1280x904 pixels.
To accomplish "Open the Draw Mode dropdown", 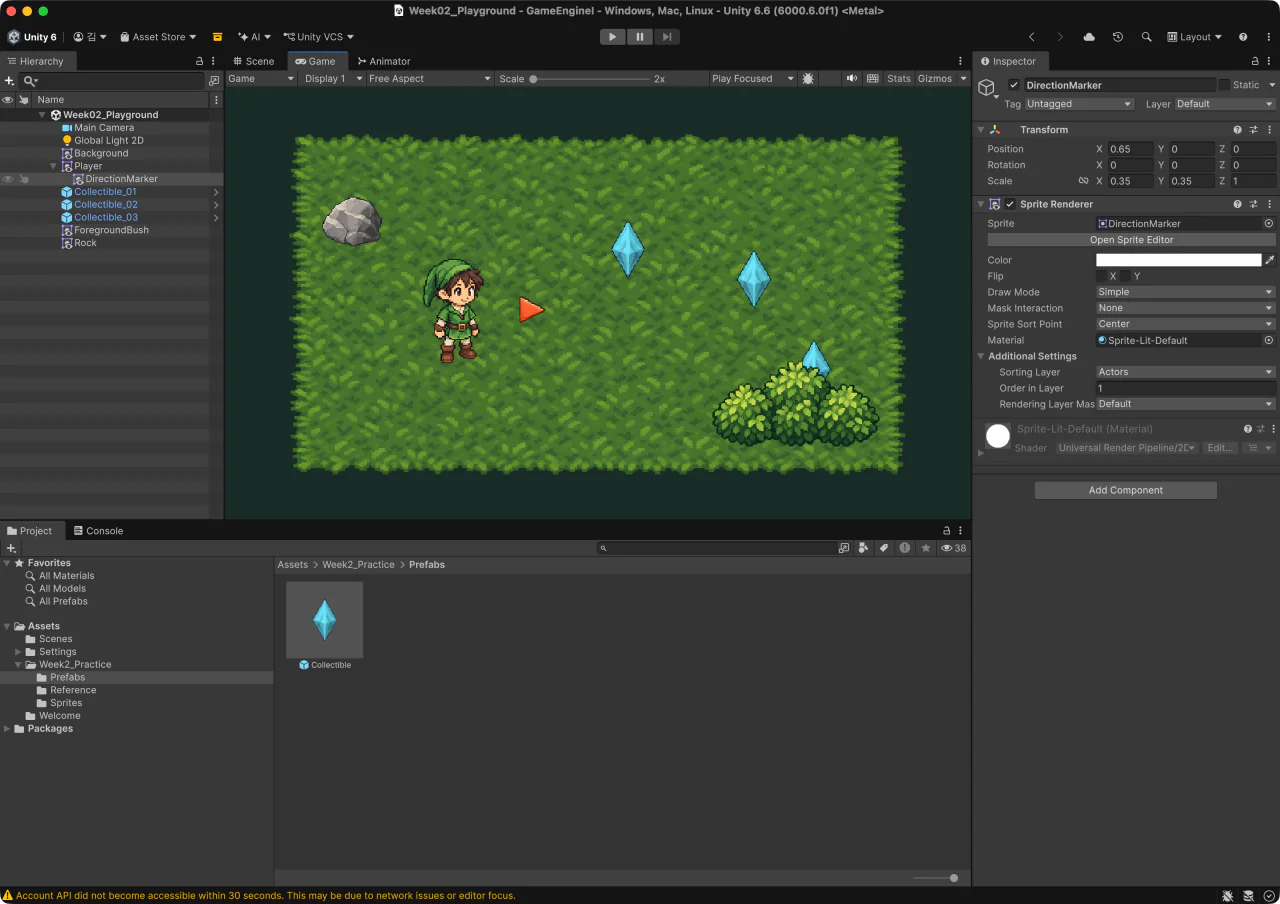I will click(x=1186, y=292).
